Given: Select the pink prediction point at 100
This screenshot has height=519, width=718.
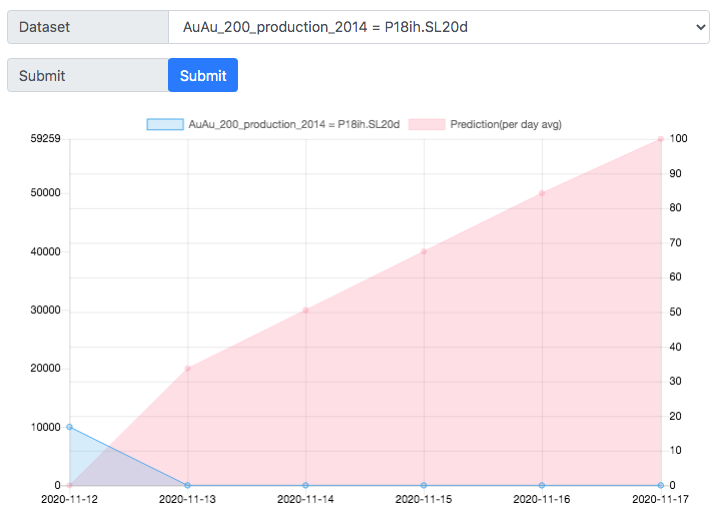Looking at the screenshot, I should [x=660, y=139].
